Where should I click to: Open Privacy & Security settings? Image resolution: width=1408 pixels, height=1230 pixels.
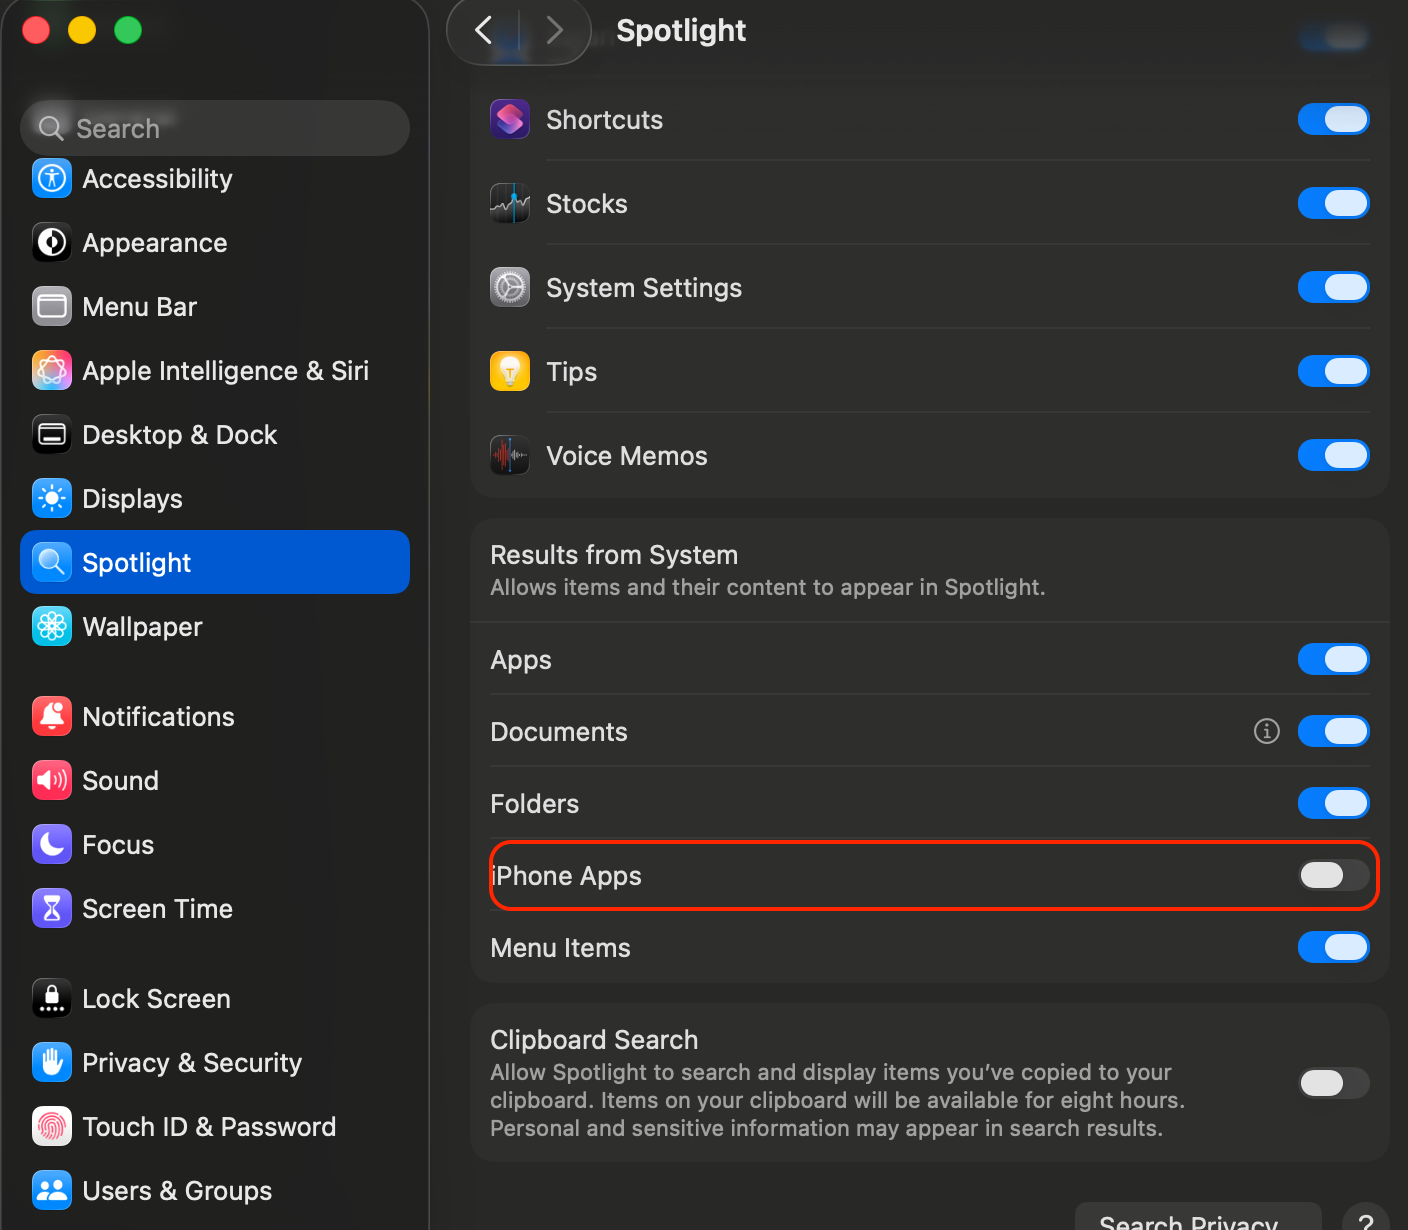(x=192, y=1063)
